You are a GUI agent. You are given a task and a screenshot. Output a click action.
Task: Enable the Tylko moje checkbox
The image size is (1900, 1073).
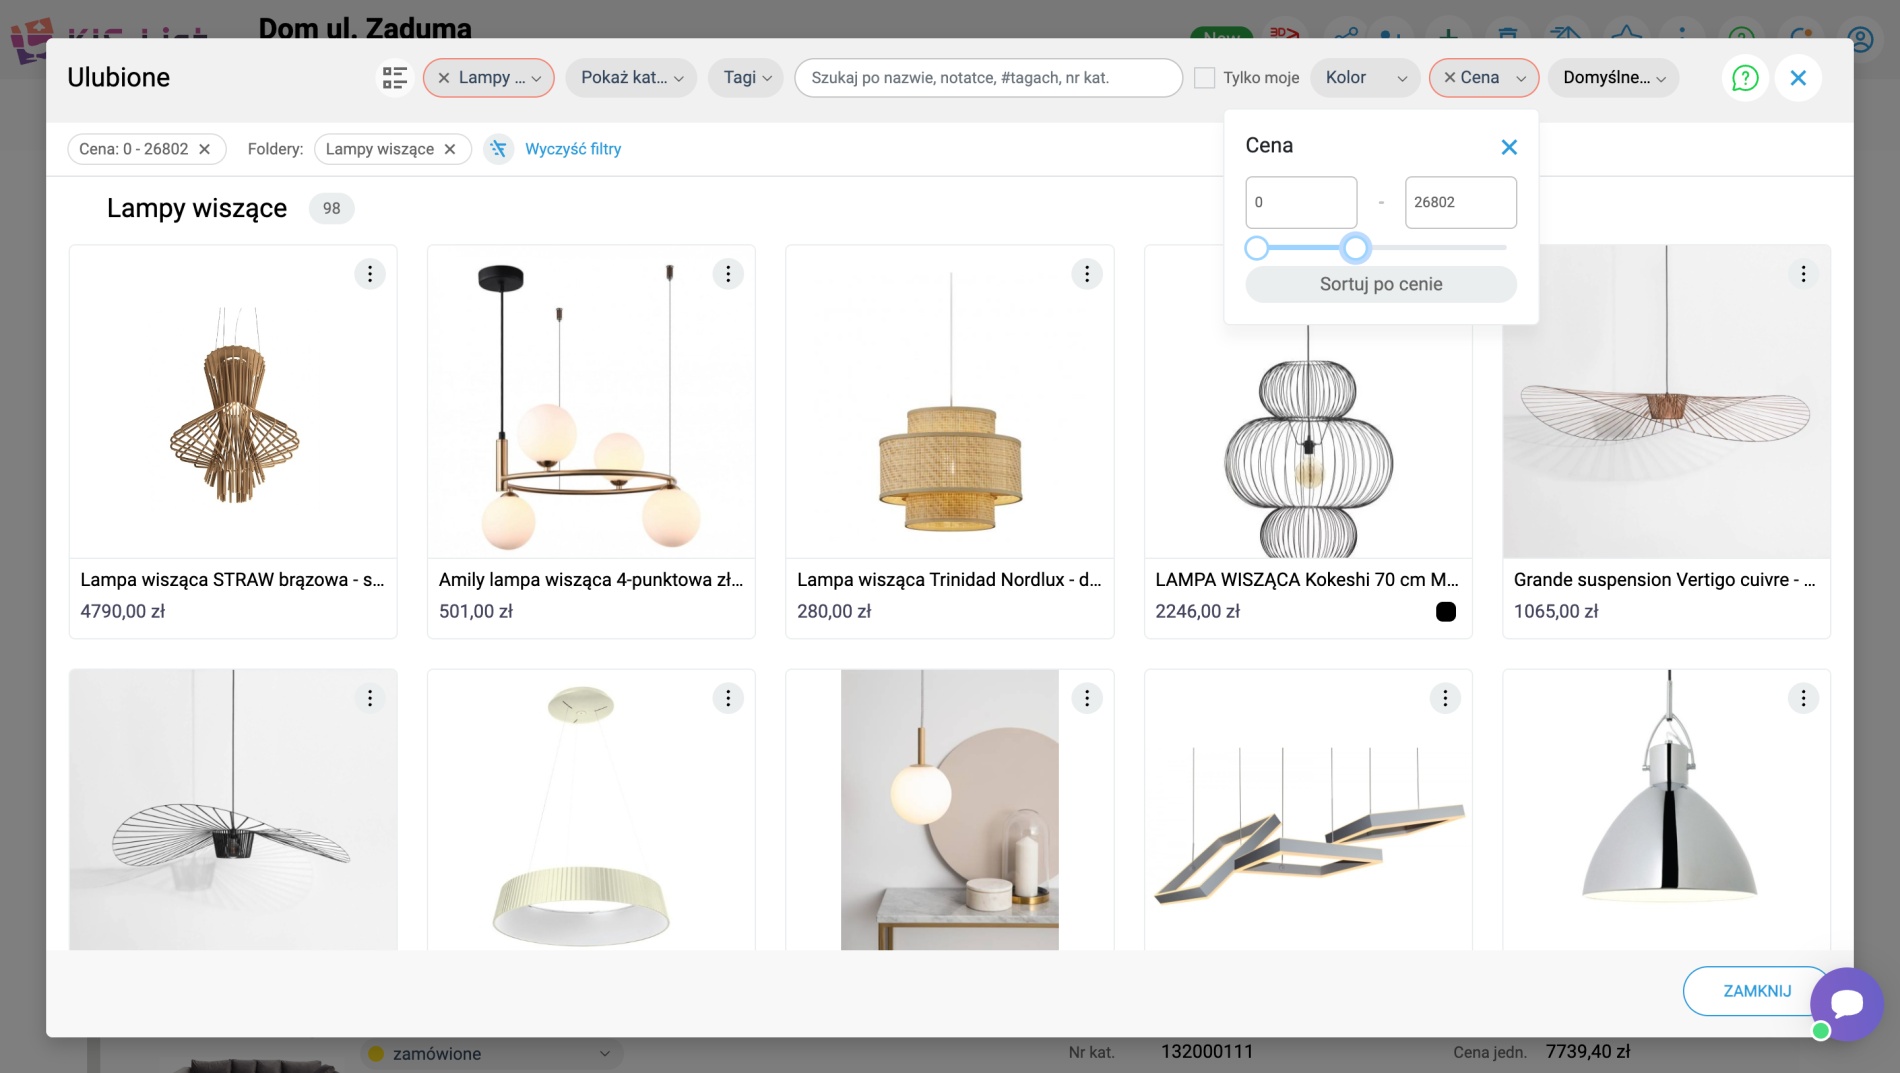click(1205, 78)
